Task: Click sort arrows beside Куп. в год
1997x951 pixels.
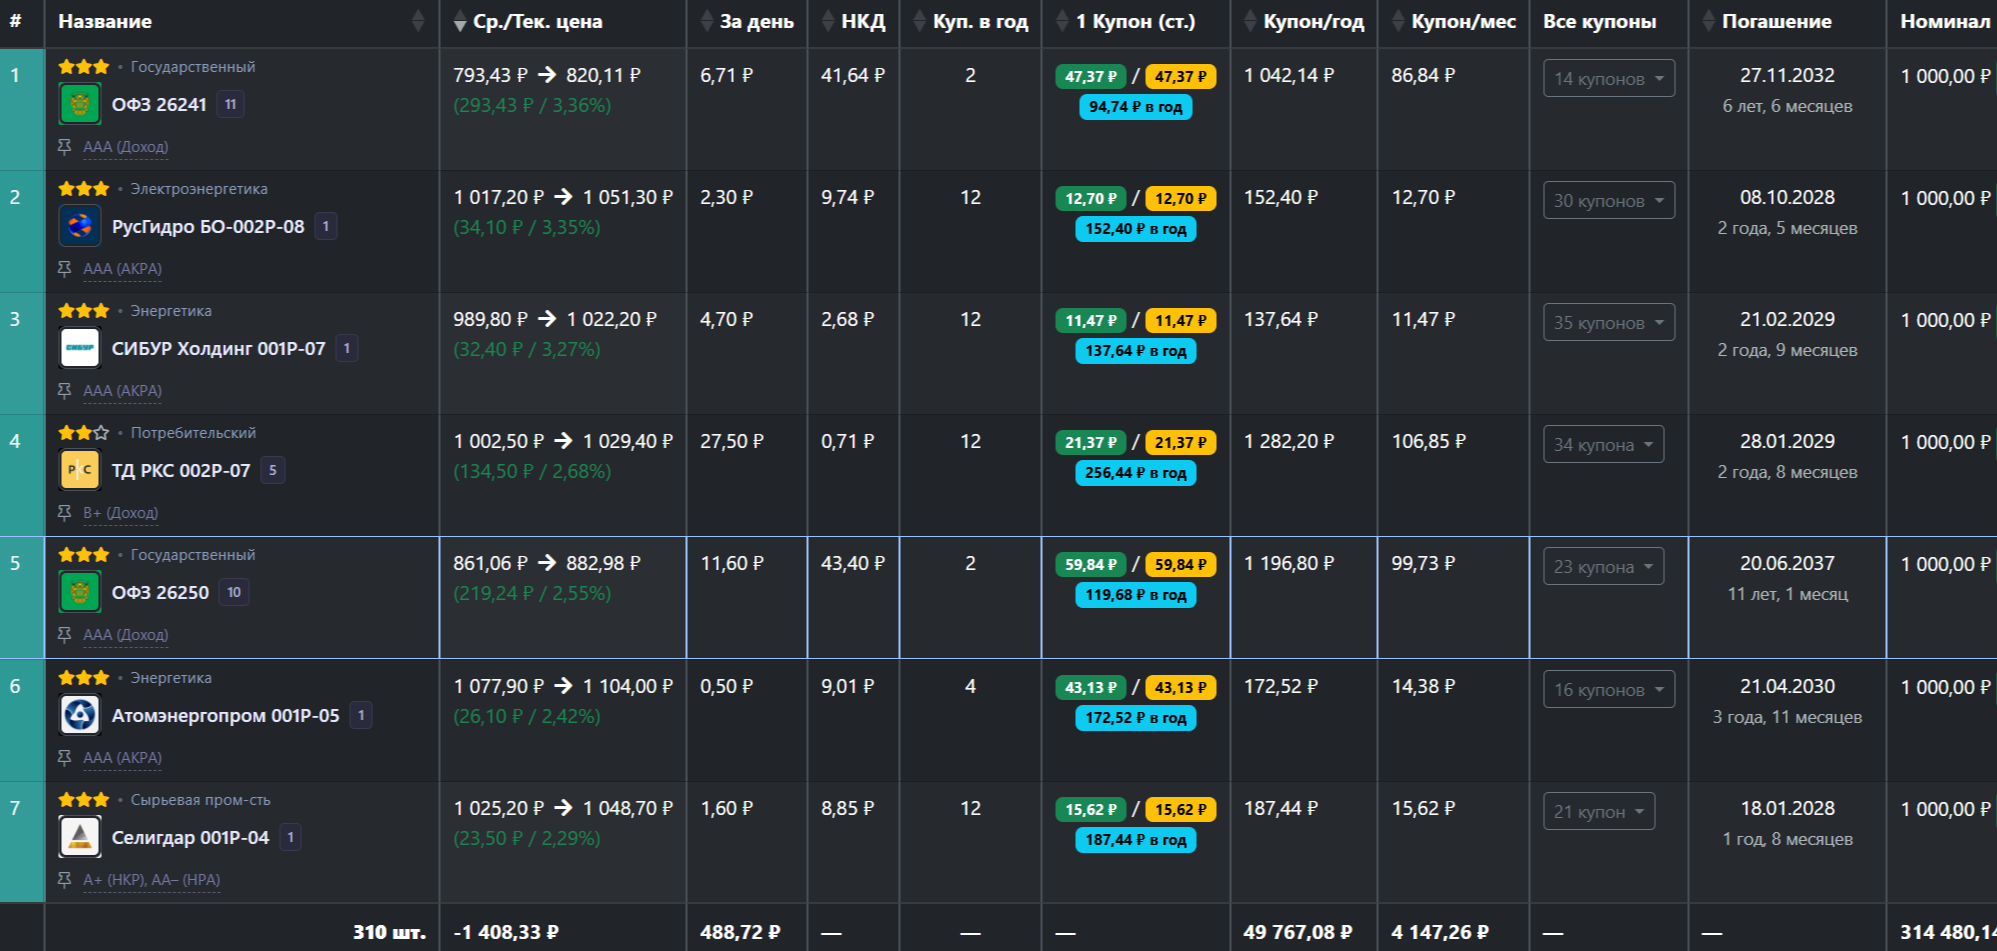Action: tap(920, 21)
